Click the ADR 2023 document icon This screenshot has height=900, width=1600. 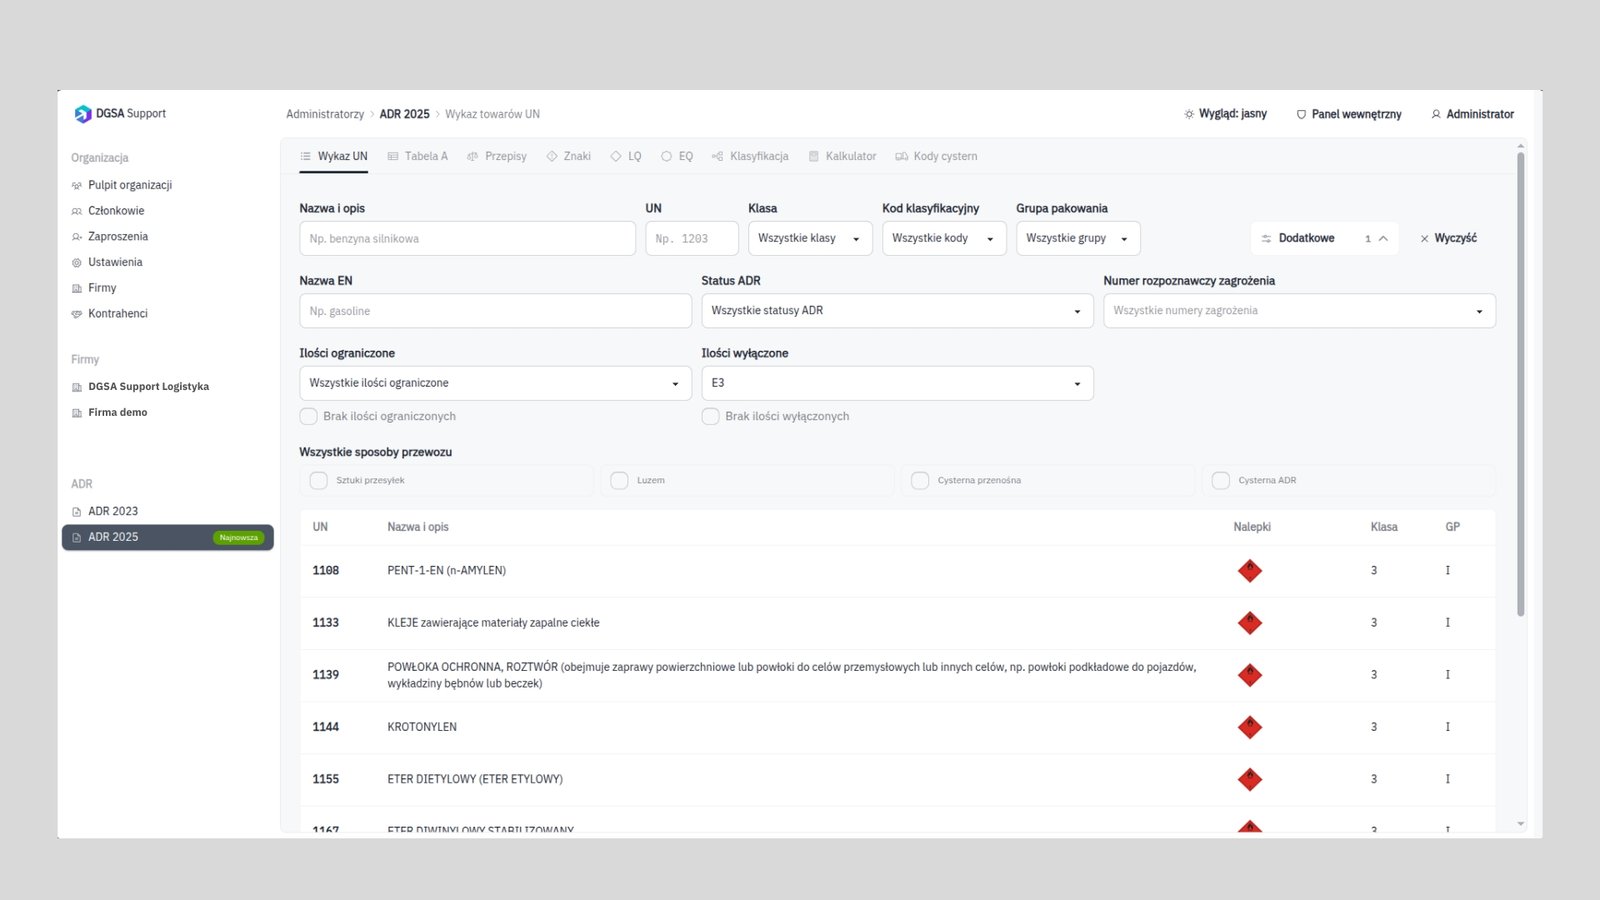(77, 512)
